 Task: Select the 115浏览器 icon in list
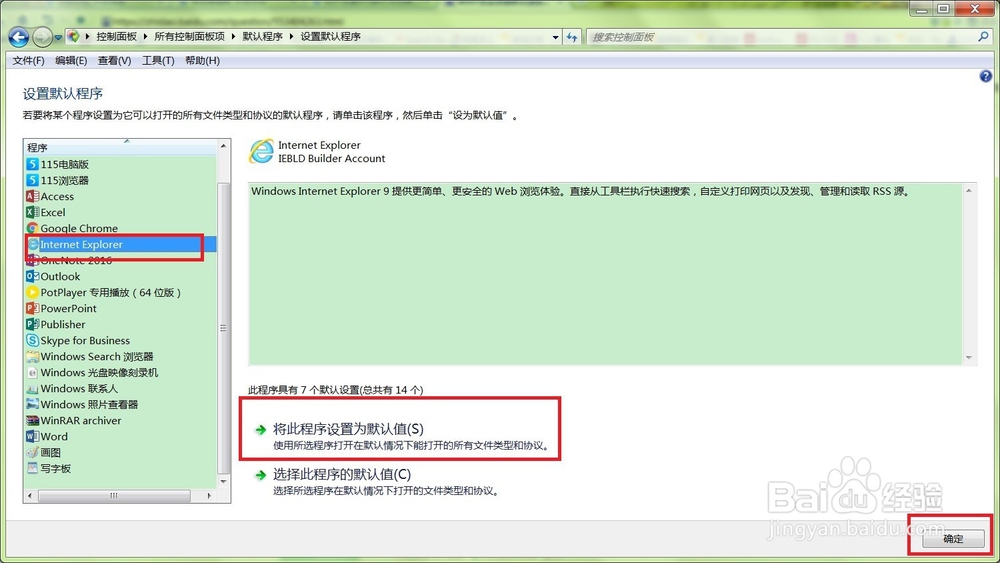33,180
